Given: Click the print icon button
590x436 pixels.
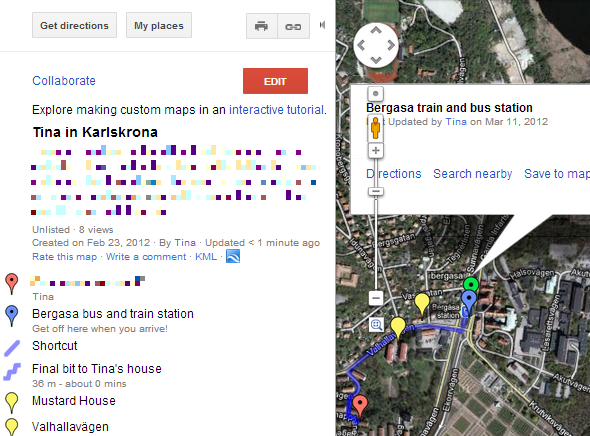Looking at the screenshot, I should pos(262,26).
